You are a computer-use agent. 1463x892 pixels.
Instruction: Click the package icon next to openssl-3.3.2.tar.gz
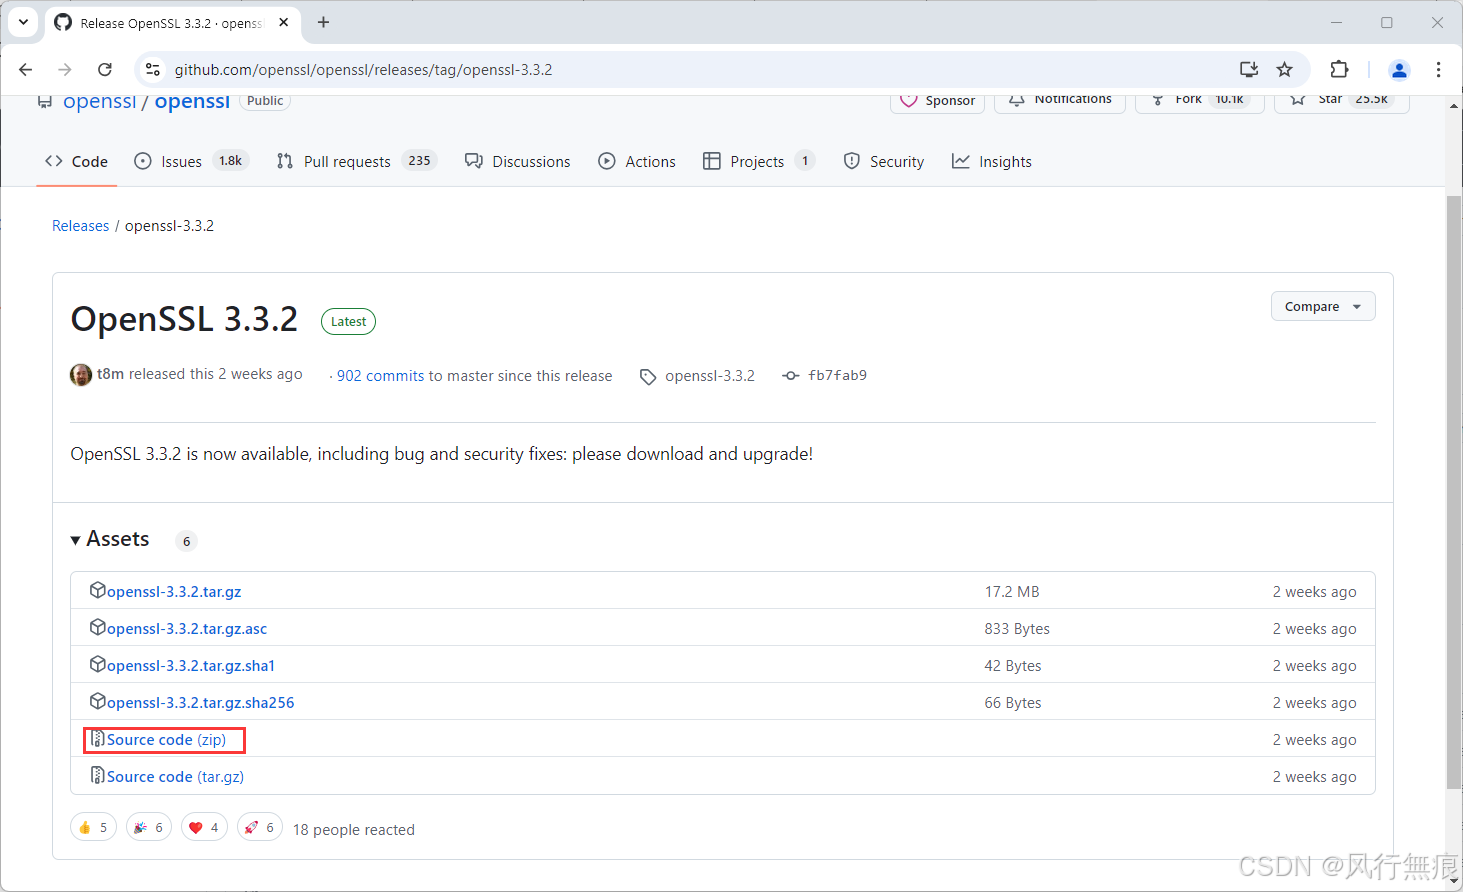[98, 590]
